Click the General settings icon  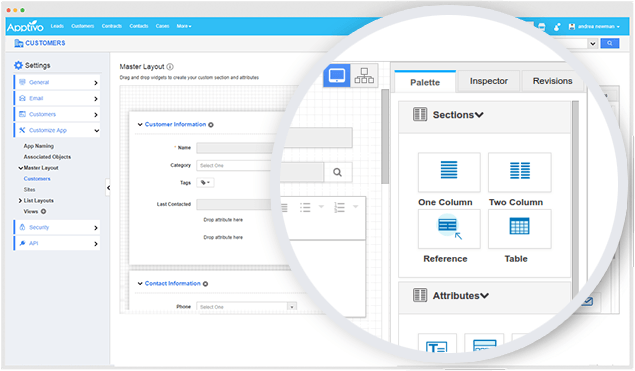point(22,82)
